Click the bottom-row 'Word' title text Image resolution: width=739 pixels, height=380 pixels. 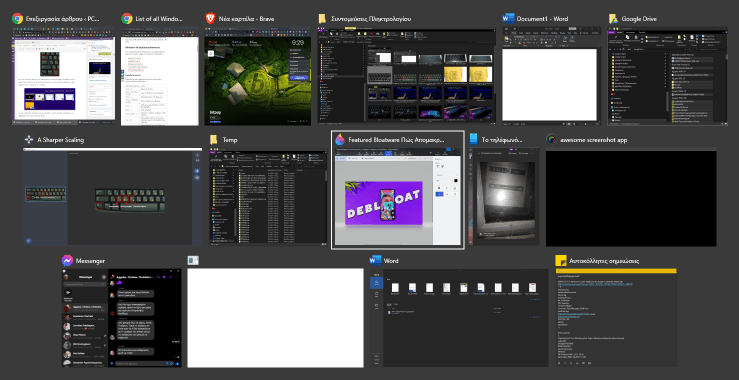tap(391, 261)
